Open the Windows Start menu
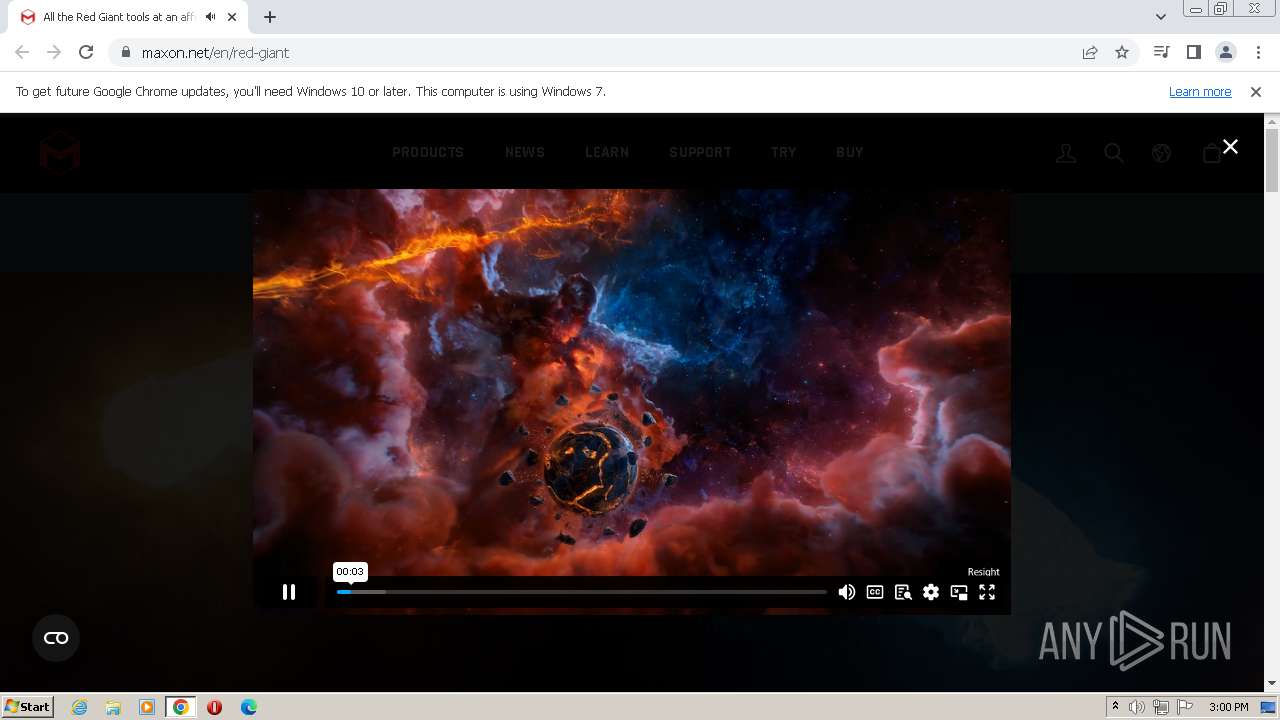1280x720 pixels. [28, 706]
